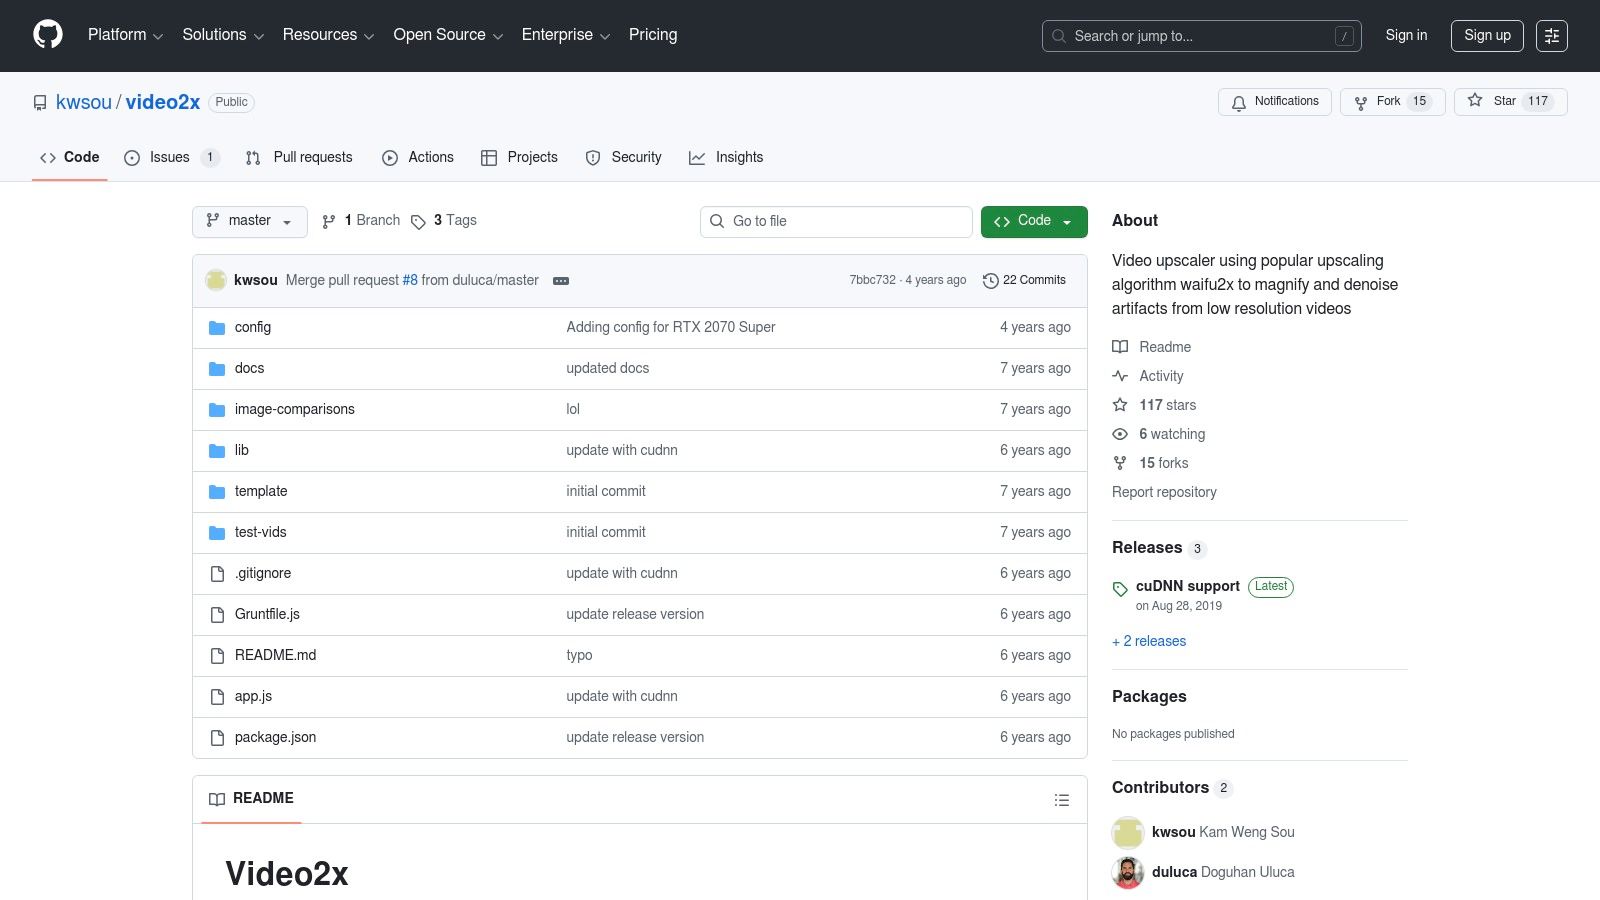Screen dimensions: 1600x900
Task: Open the 'typo' commit message for README.md
Action: [579, 656]
